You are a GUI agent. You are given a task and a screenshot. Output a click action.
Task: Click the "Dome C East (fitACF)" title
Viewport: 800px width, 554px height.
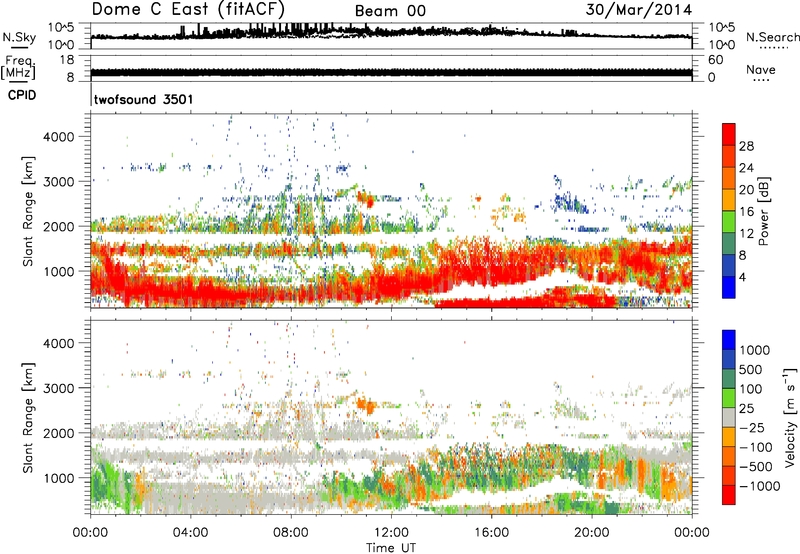(x=188, y=9)
